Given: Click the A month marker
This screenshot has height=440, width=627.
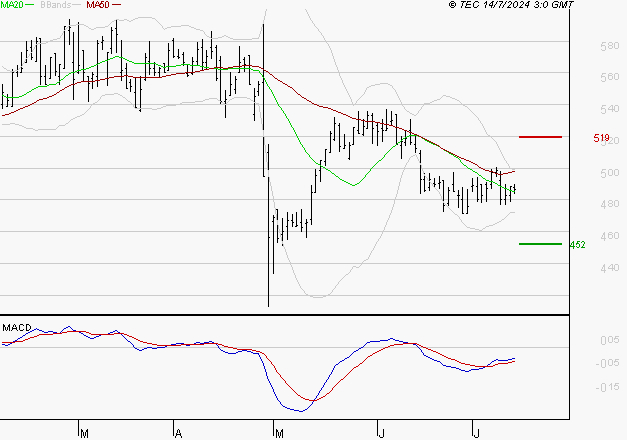Looking at the screenshot, I should [179, 434].
